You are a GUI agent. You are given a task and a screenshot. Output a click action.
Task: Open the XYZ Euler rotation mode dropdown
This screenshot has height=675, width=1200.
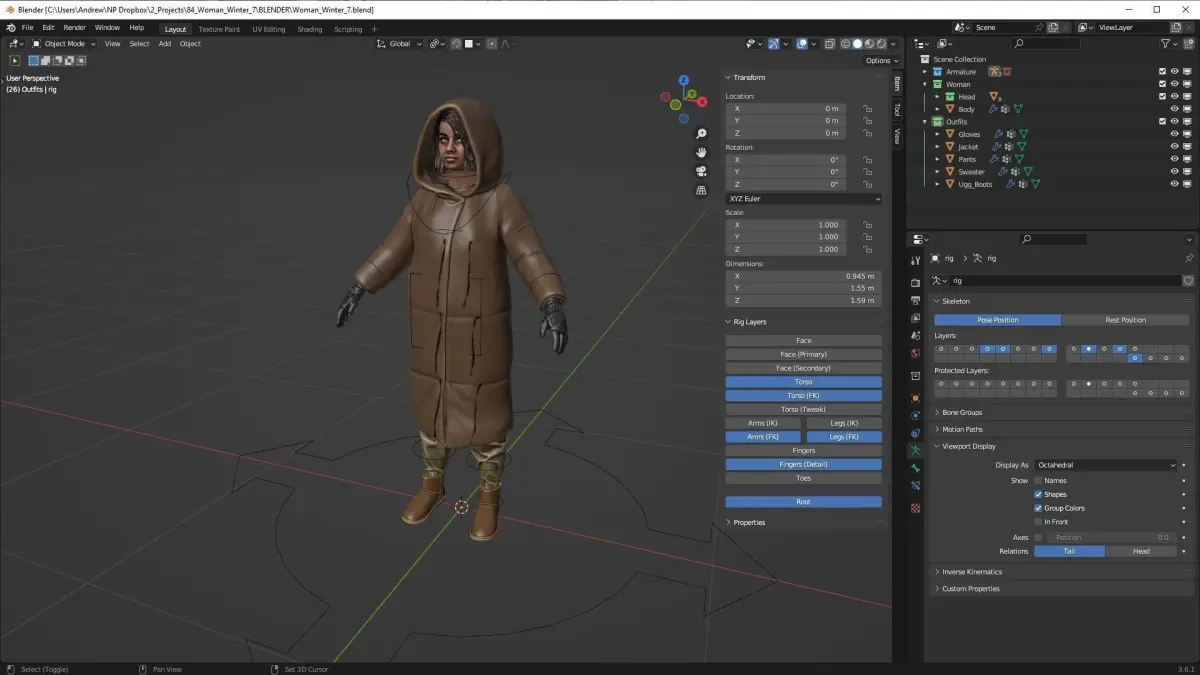(804, 199)
